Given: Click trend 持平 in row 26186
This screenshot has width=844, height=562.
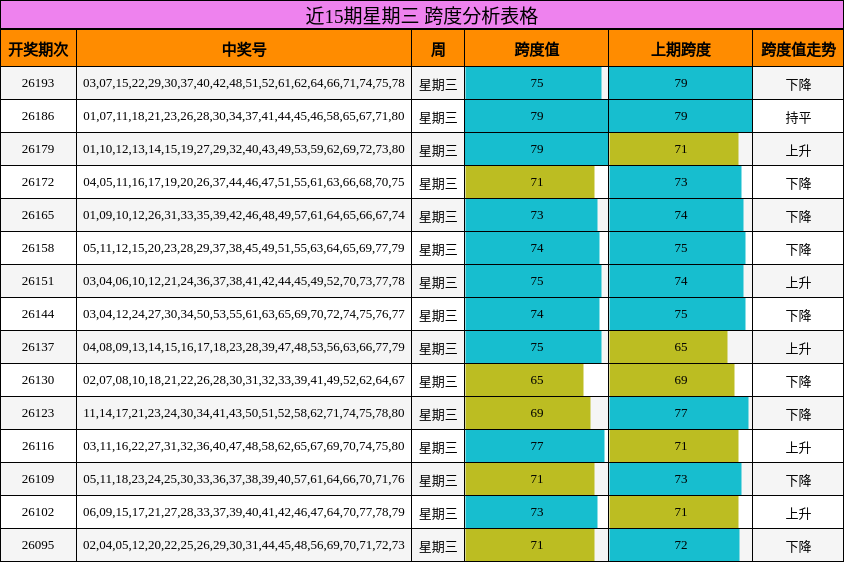Looking at the screenshot, I should pyautogui.click(x=798, y=117).
